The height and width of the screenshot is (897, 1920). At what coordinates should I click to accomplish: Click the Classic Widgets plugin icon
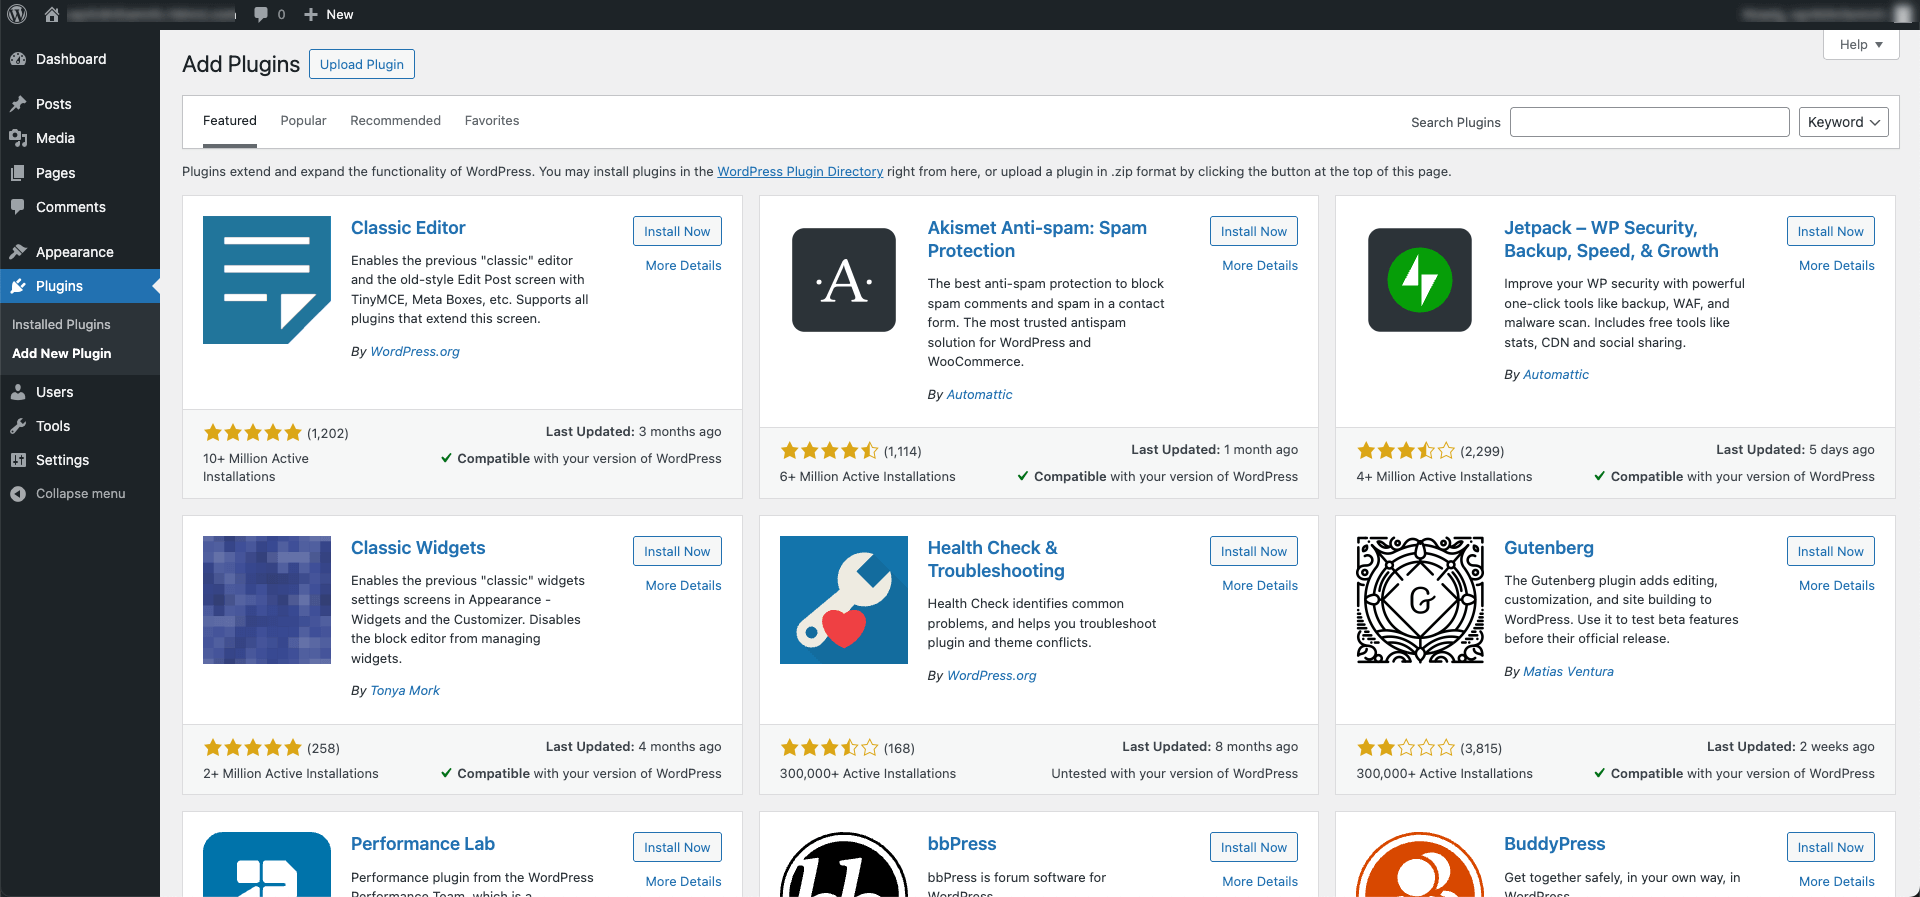[x=266, y=600]
